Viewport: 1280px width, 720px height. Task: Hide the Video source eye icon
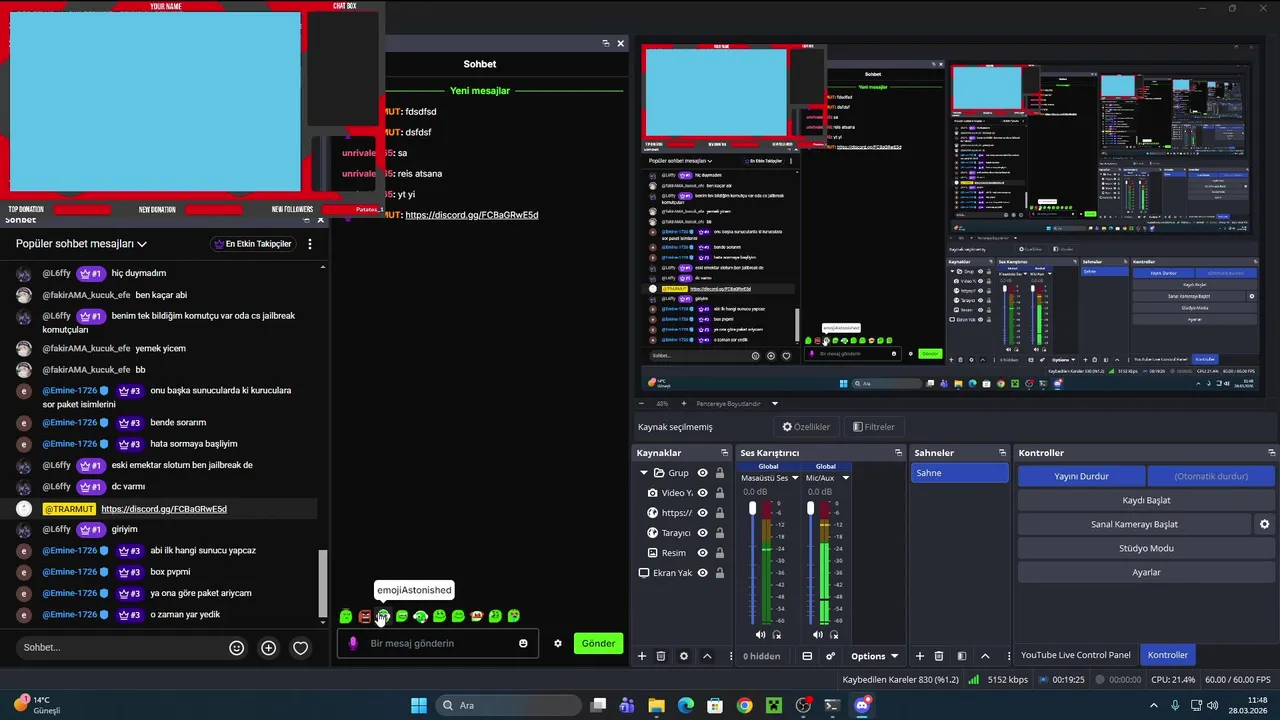(x=703, y=493)
